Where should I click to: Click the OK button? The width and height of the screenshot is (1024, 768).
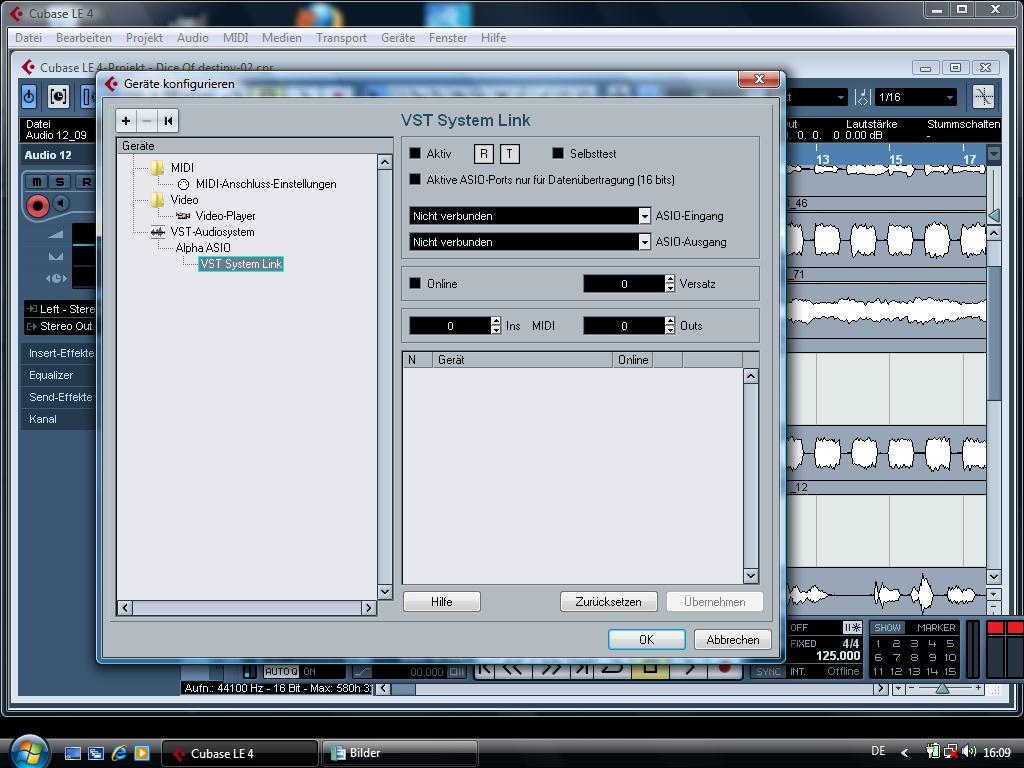coord(647,640)
